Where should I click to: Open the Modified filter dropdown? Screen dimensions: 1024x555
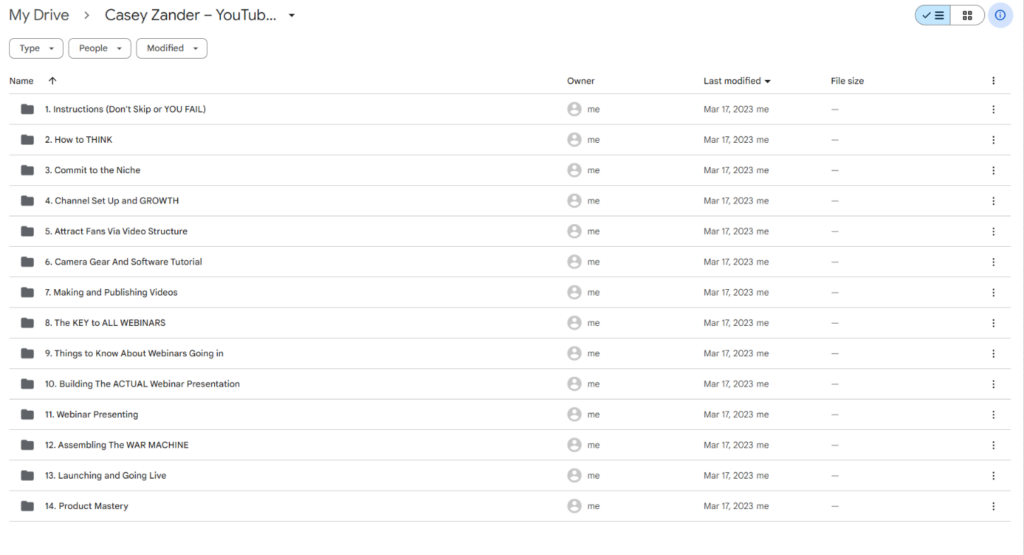[171, 48]
